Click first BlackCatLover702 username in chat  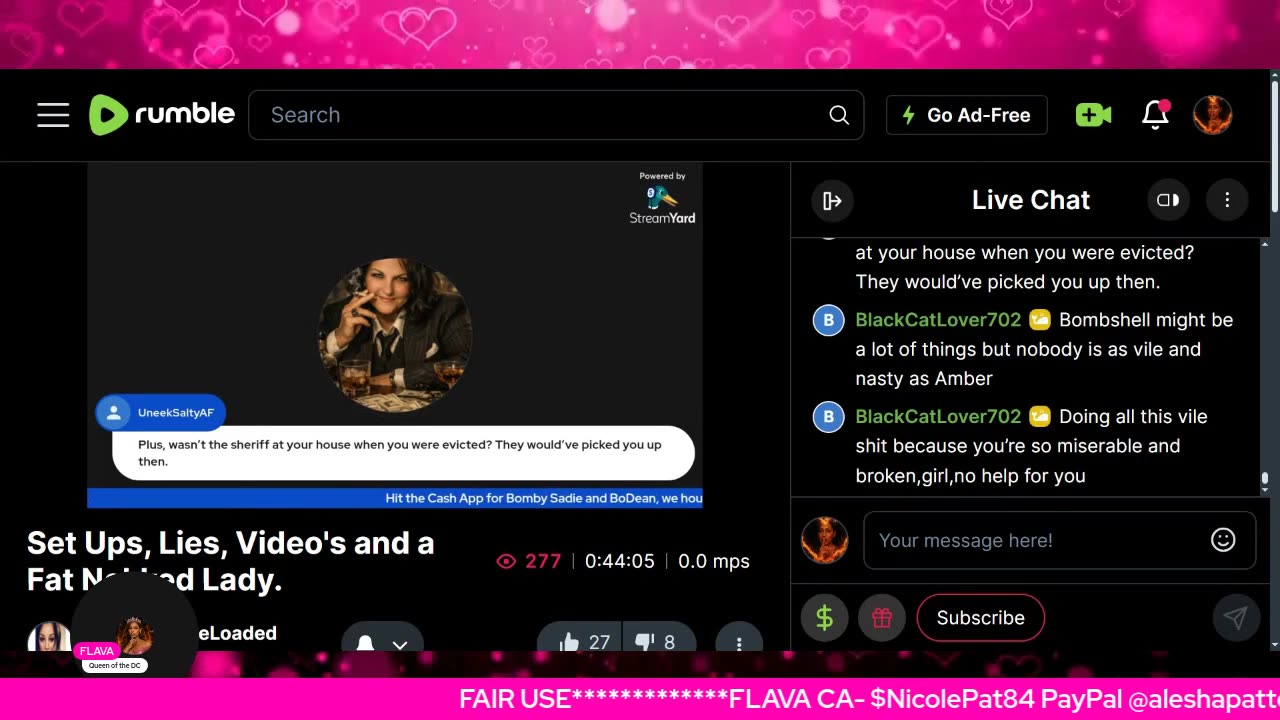coord(938,320)
